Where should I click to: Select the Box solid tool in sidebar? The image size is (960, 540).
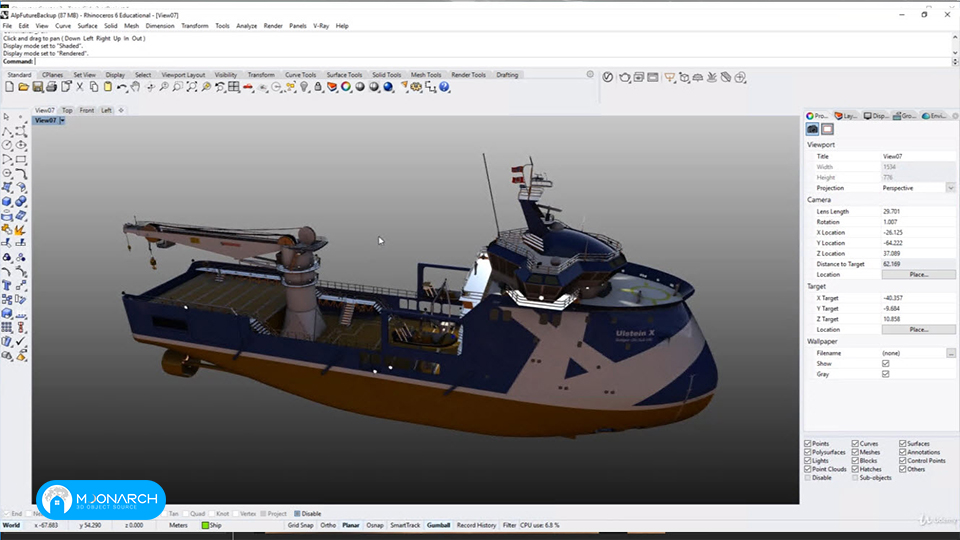pos(7,201)
